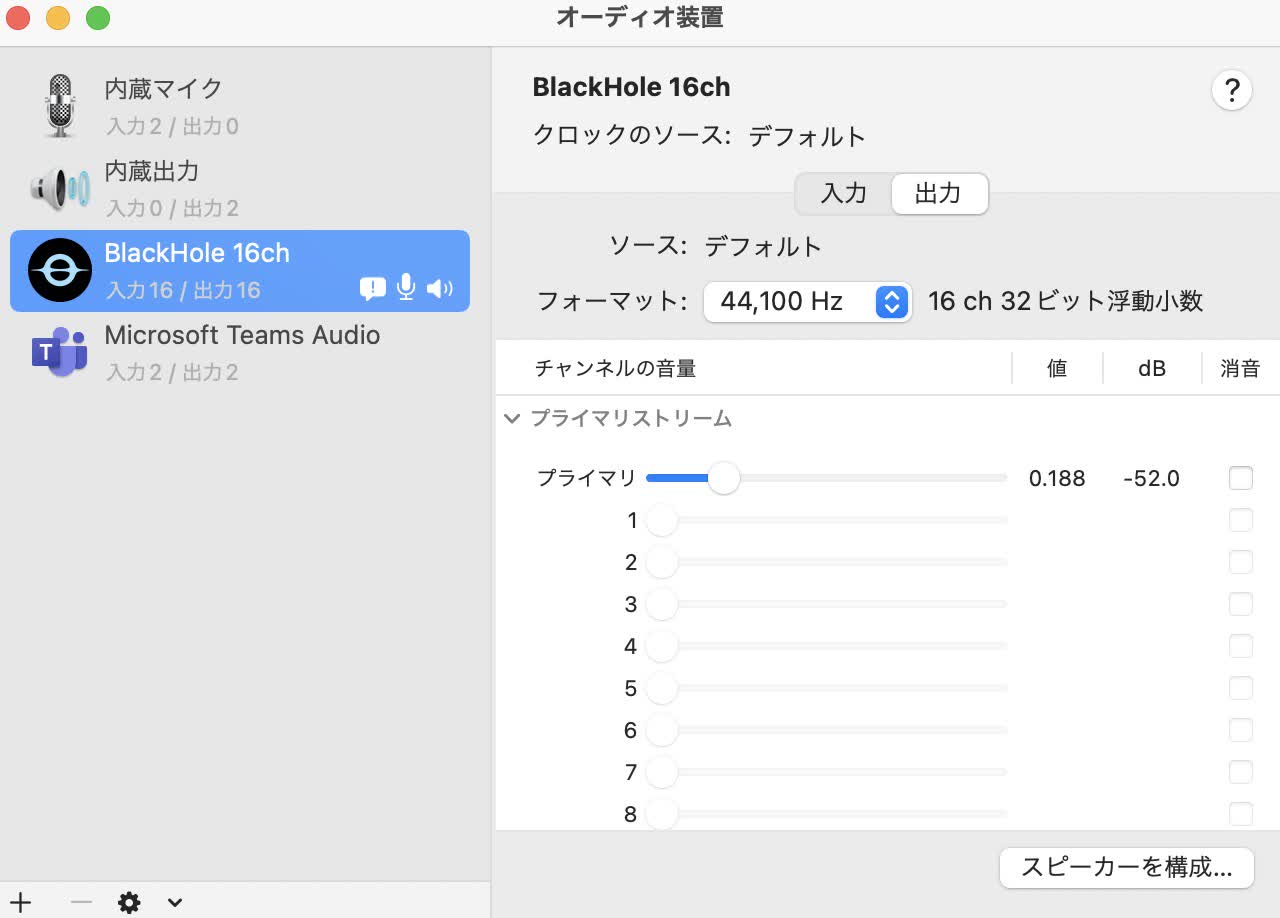
Task: Toggle mute checkbox for channel 2
Action: pyautogui.click(x=1241, y=562)
